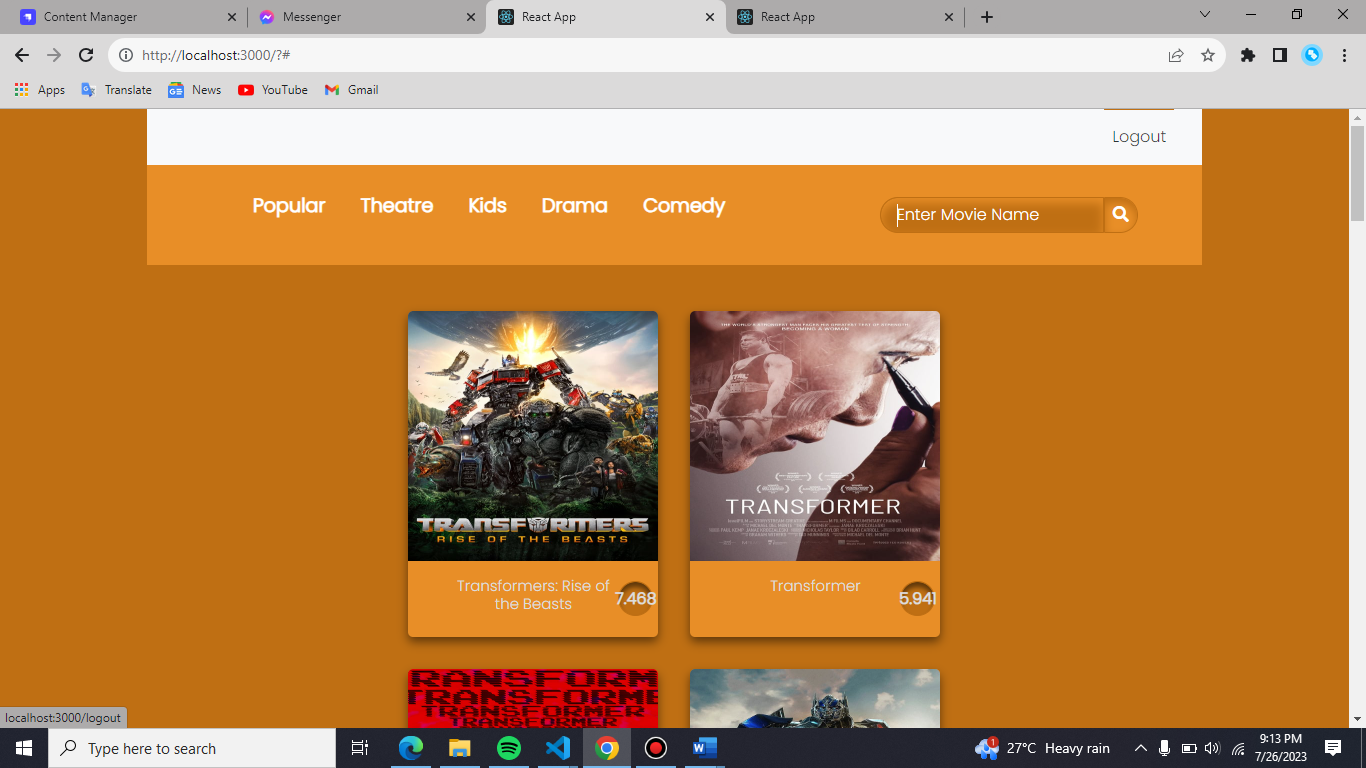This screenshot has height=768, width=1366.
Task: Go back with browser back arrow
Action: click(22, 55)
